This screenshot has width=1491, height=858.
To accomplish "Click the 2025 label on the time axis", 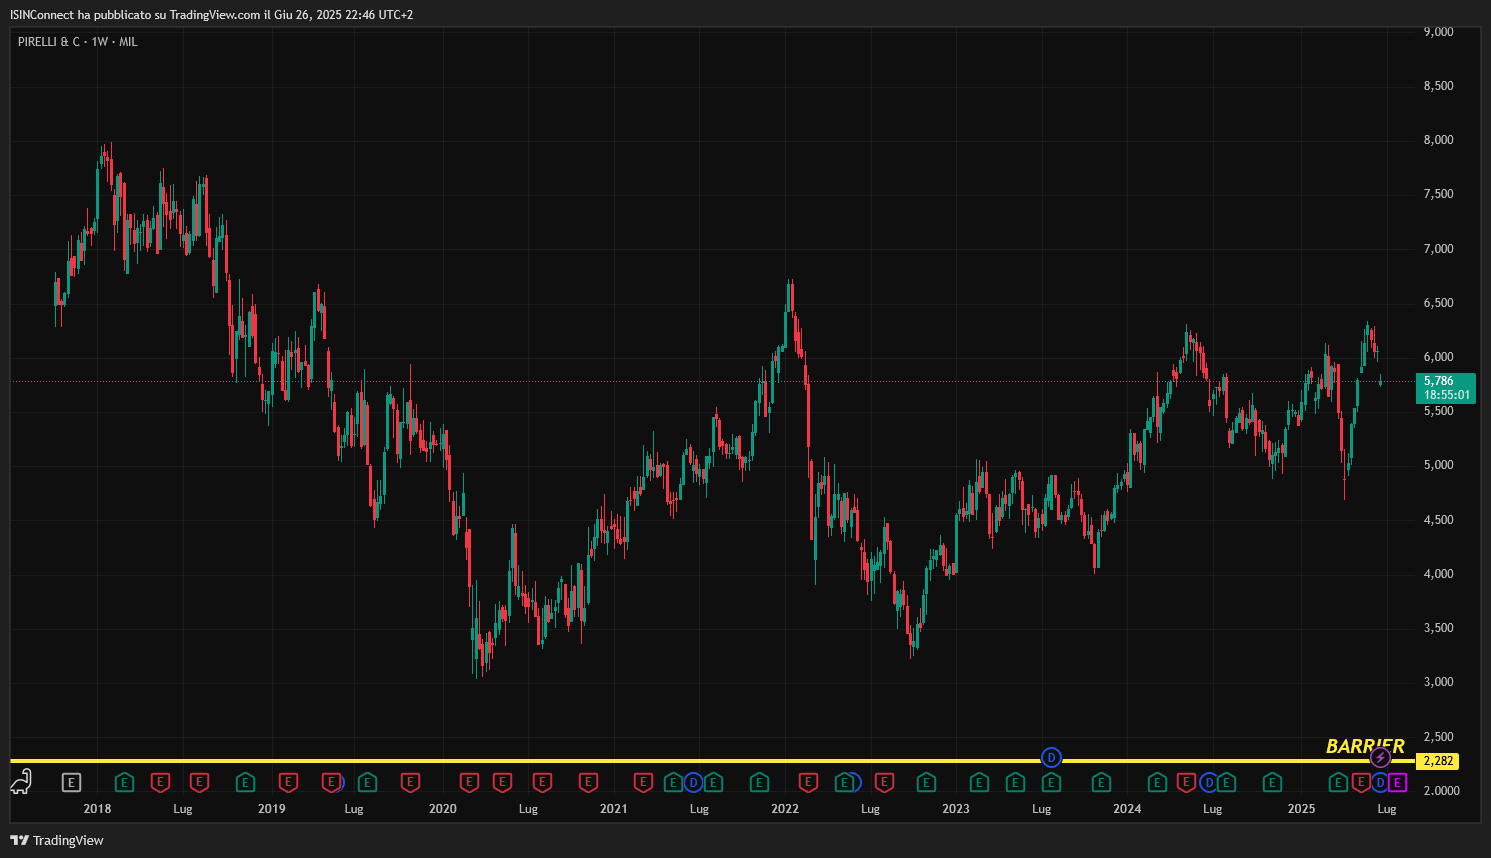I will coord(1301,809).
